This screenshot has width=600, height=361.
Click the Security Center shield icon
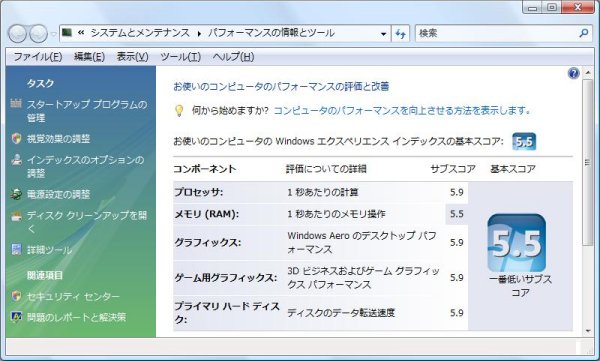[16, 296]
